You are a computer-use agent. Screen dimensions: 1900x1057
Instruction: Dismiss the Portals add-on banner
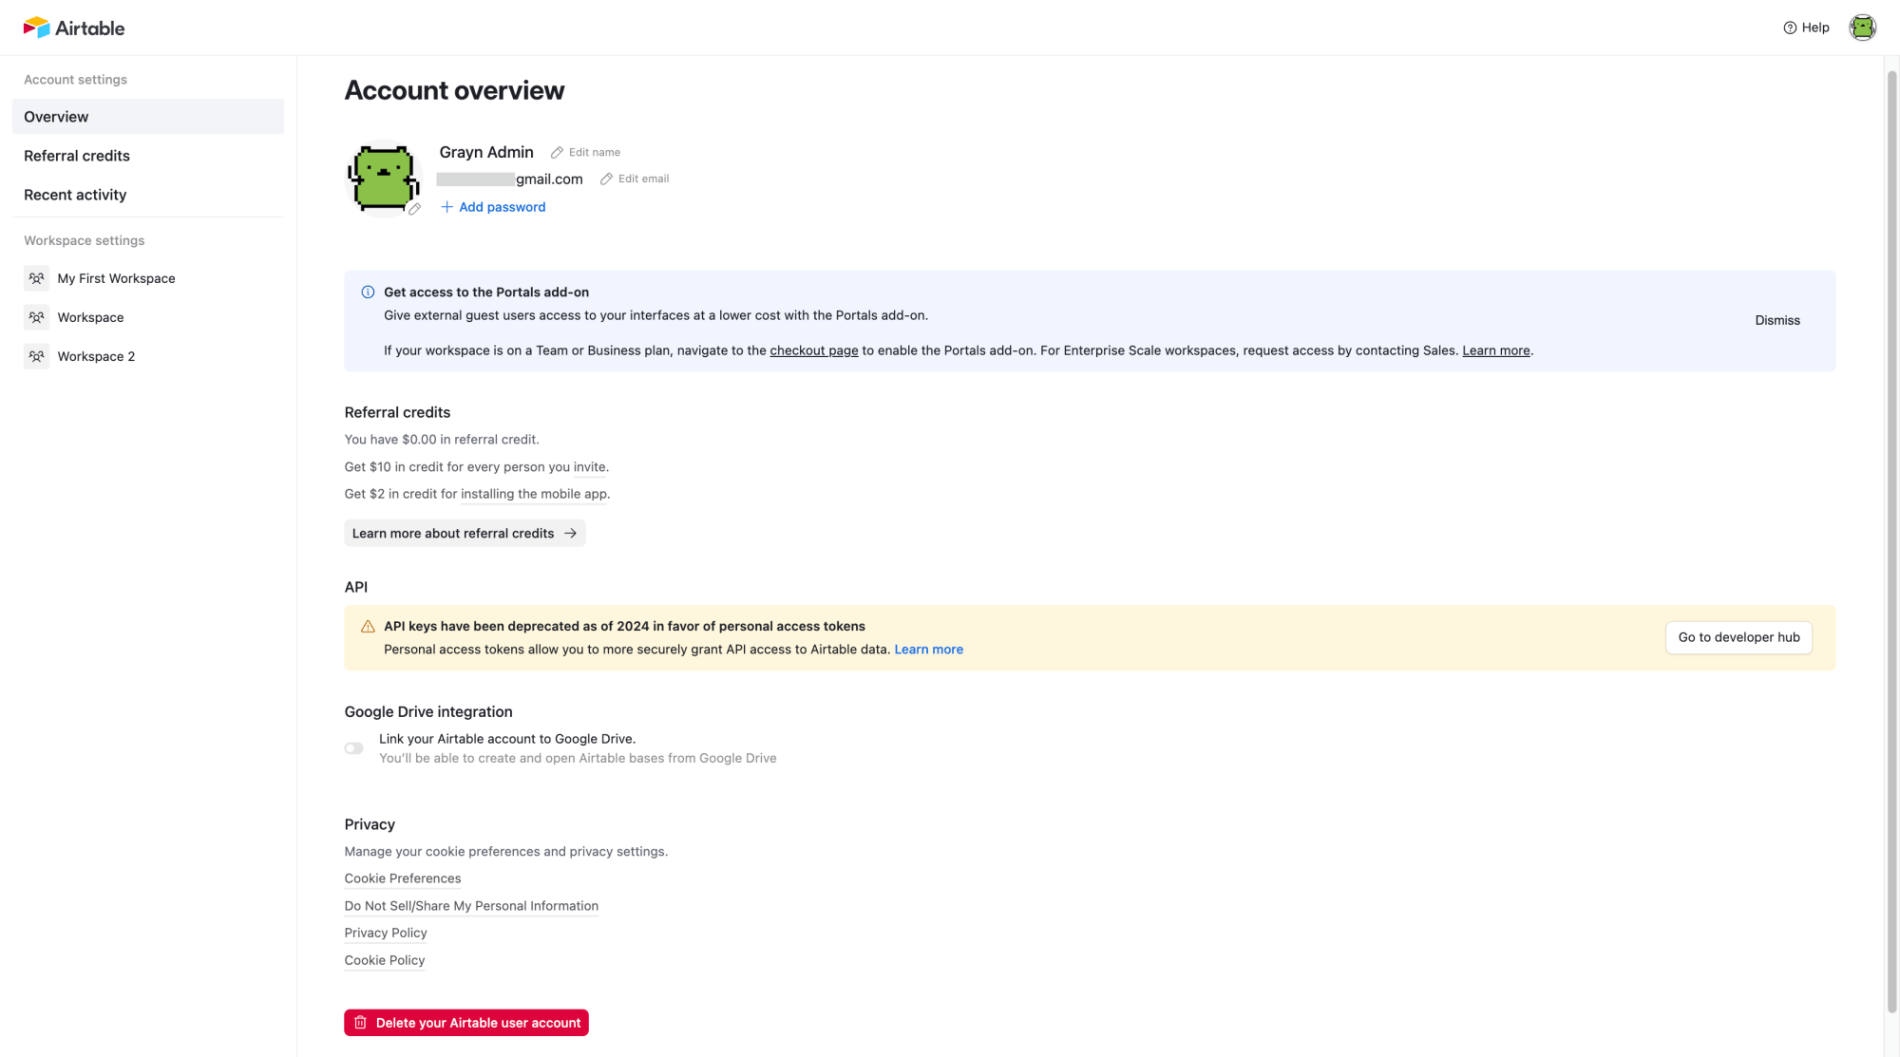1777,321
